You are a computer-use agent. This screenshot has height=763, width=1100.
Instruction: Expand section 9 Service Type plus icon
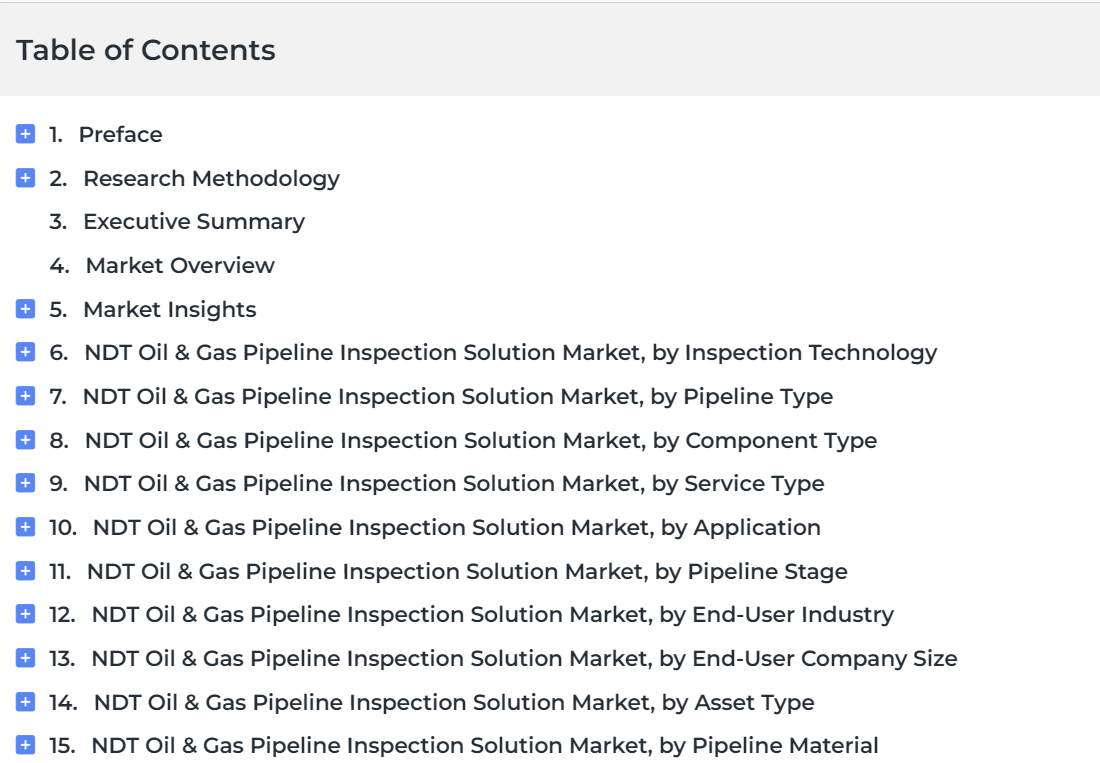tap(25, 482)
